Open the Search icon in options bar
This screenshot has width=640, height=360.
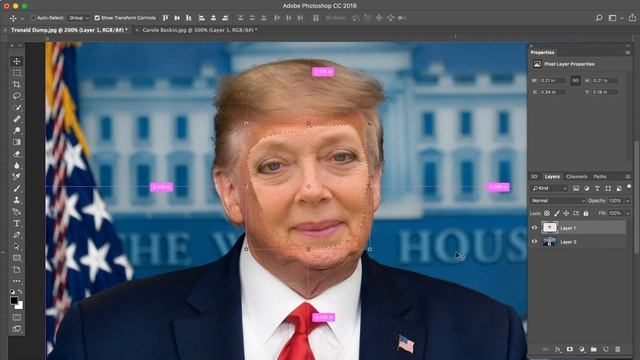599,18
